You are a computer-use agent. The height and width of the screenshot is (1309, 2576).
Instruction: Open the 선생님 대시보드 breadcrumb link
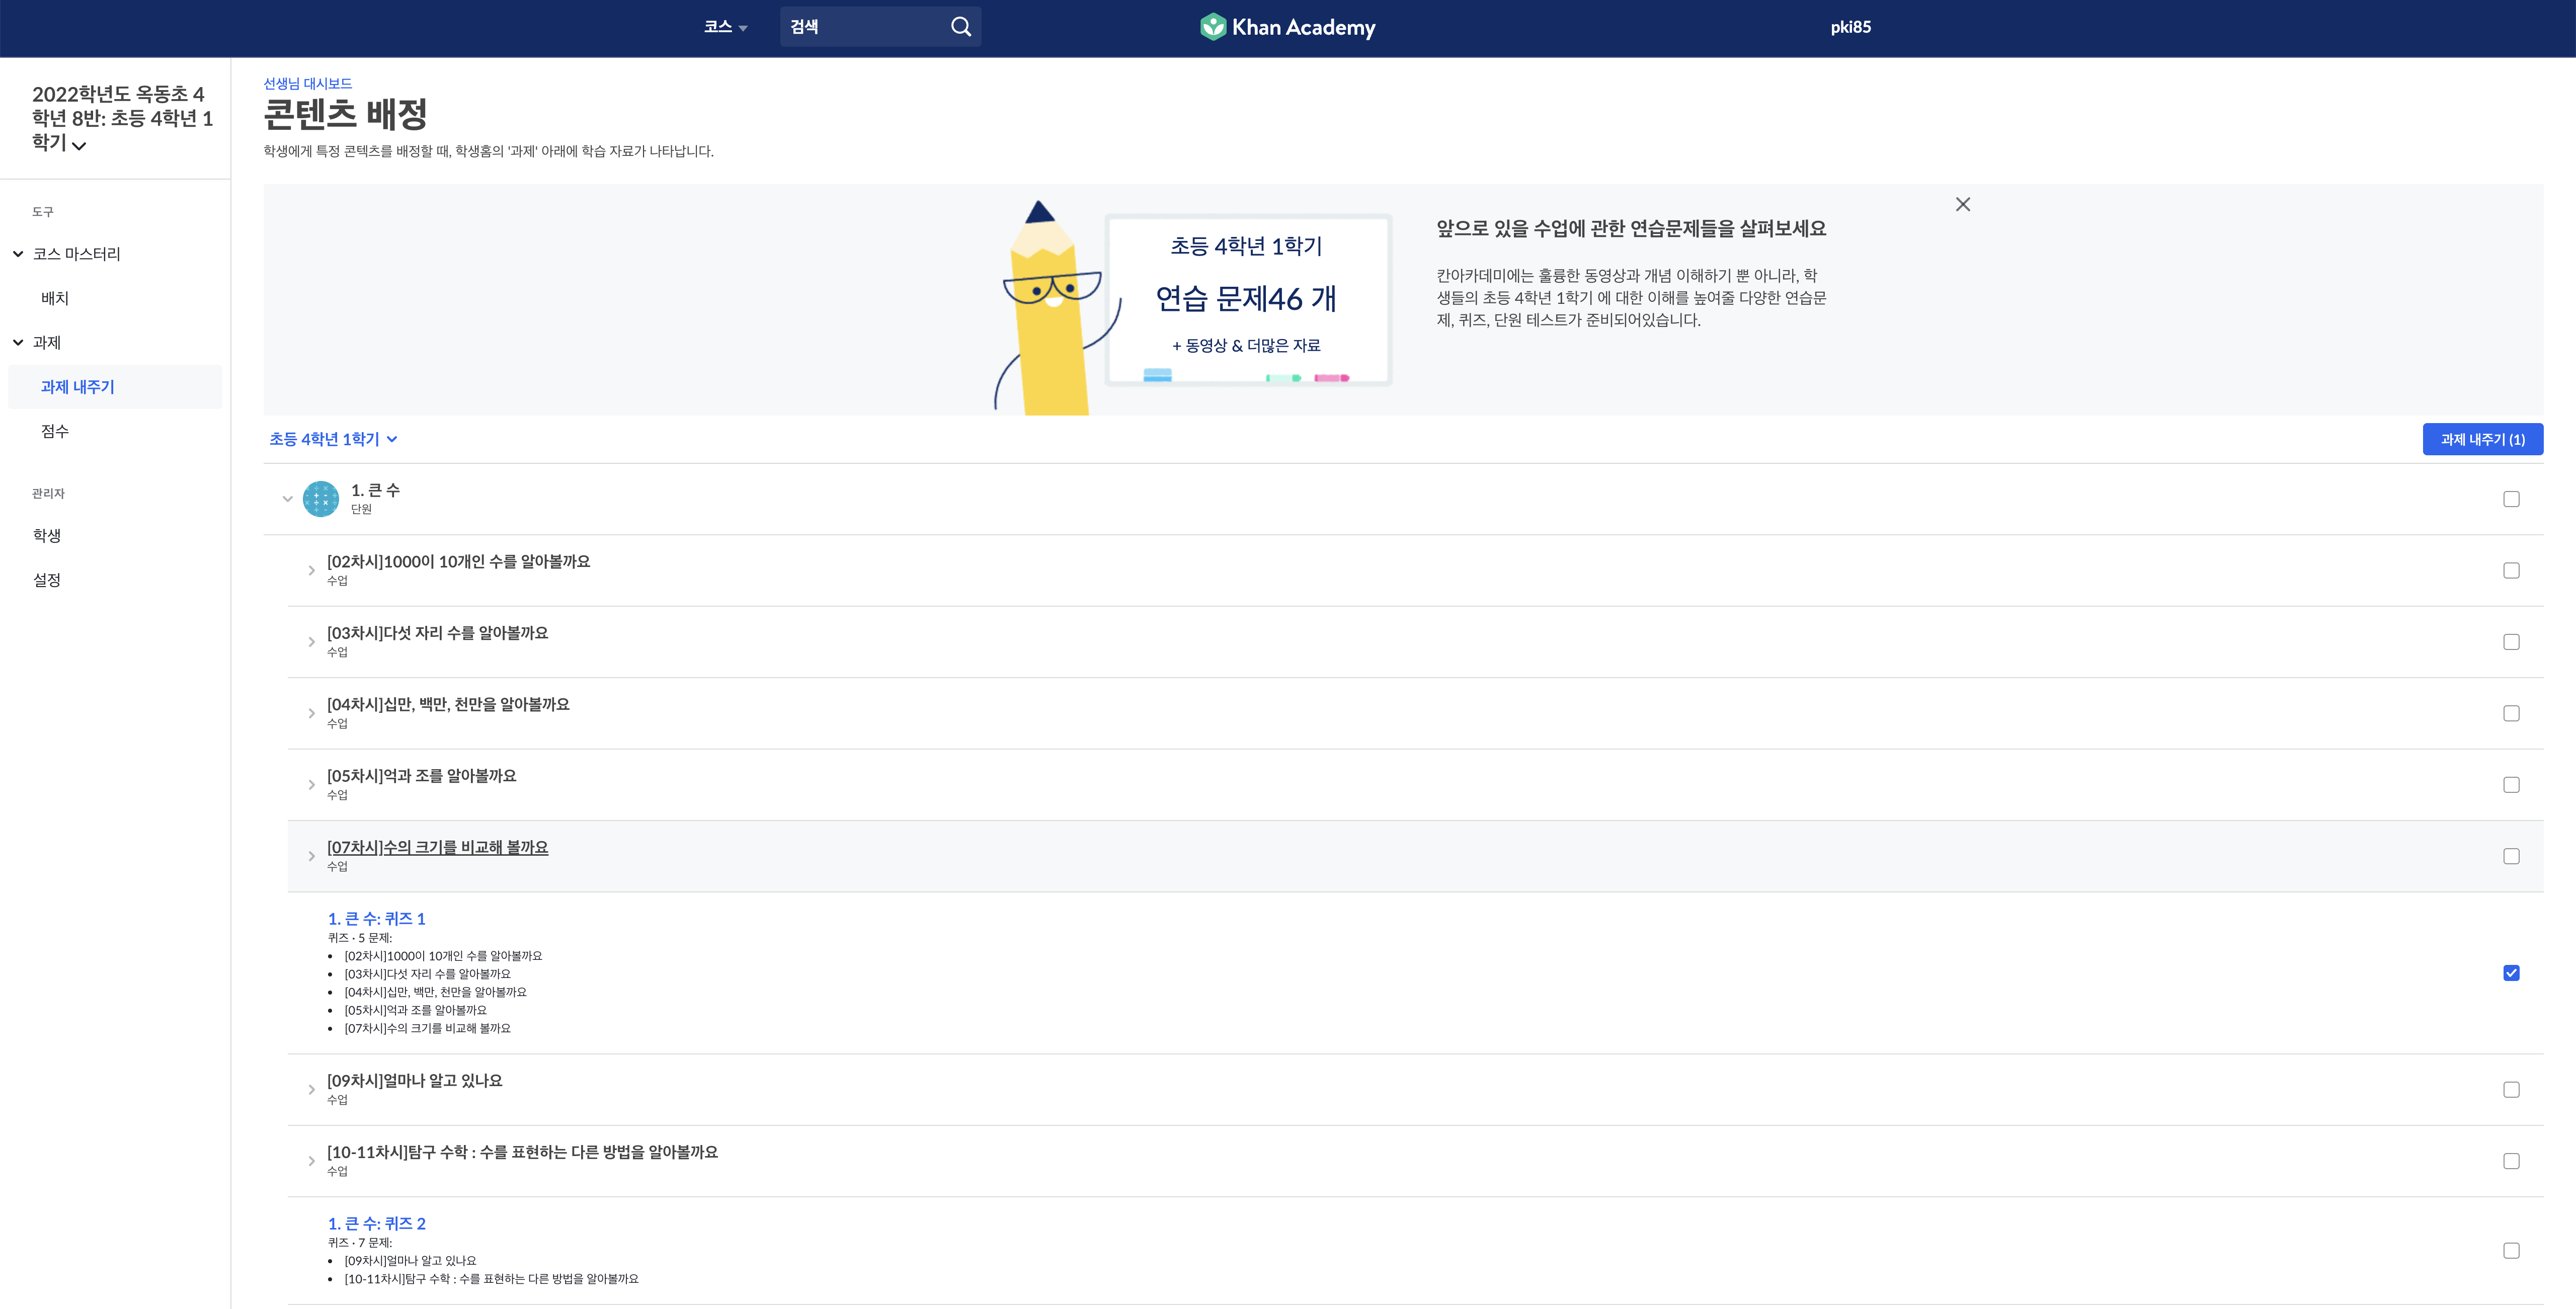pos(307,83)
